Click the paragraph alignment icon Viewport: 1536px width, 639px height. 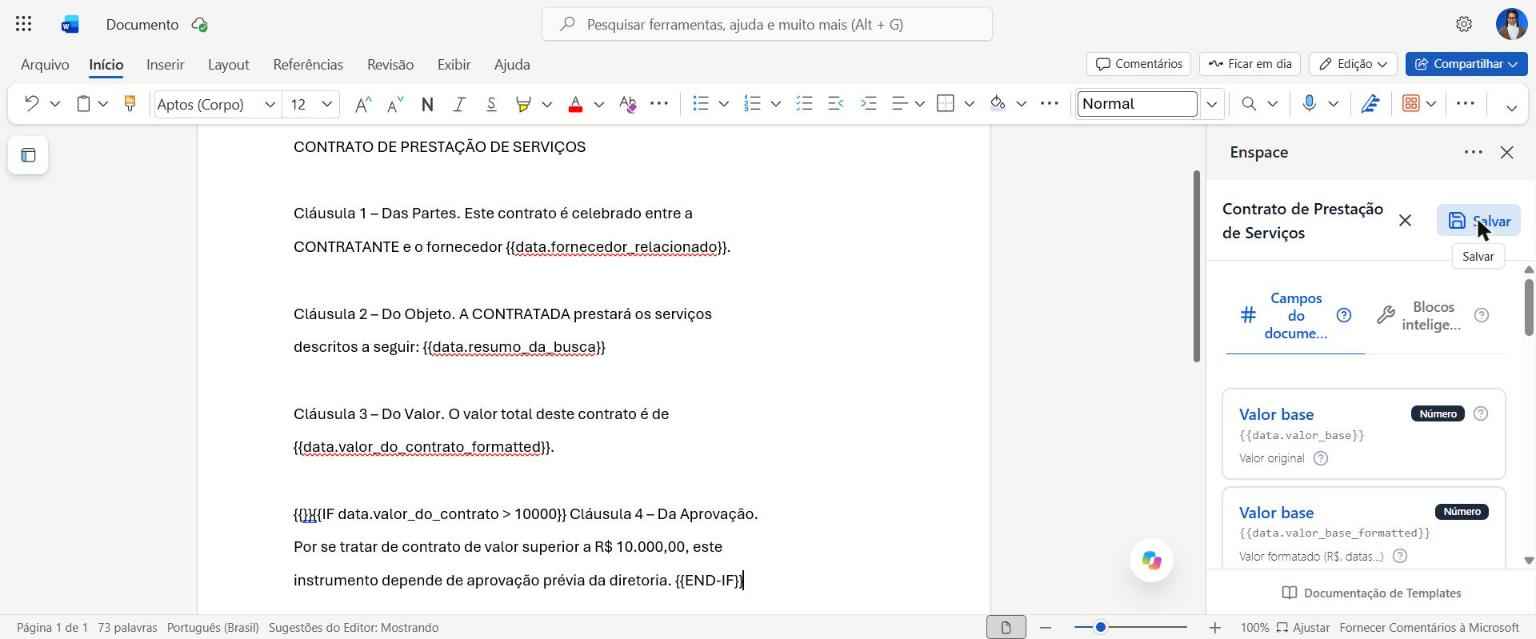[x=899, y=103]
